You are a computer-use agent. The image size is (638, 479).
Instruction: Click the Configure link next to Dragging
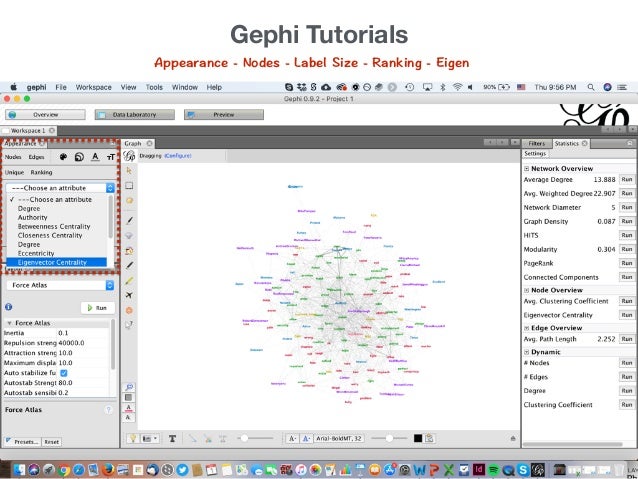(178, 155)
